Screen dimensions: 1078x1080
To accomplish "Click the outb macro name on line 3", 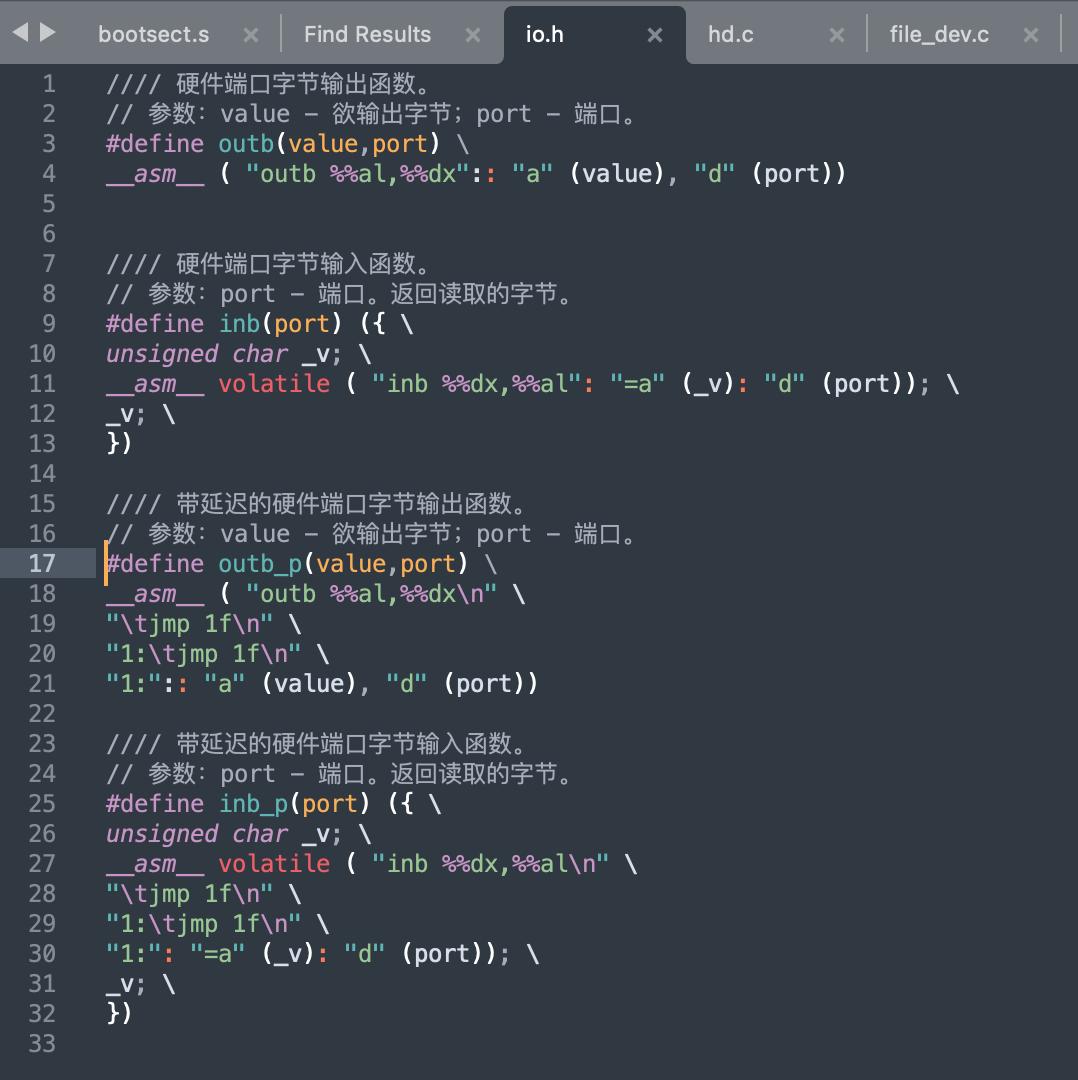I will 247,144.
